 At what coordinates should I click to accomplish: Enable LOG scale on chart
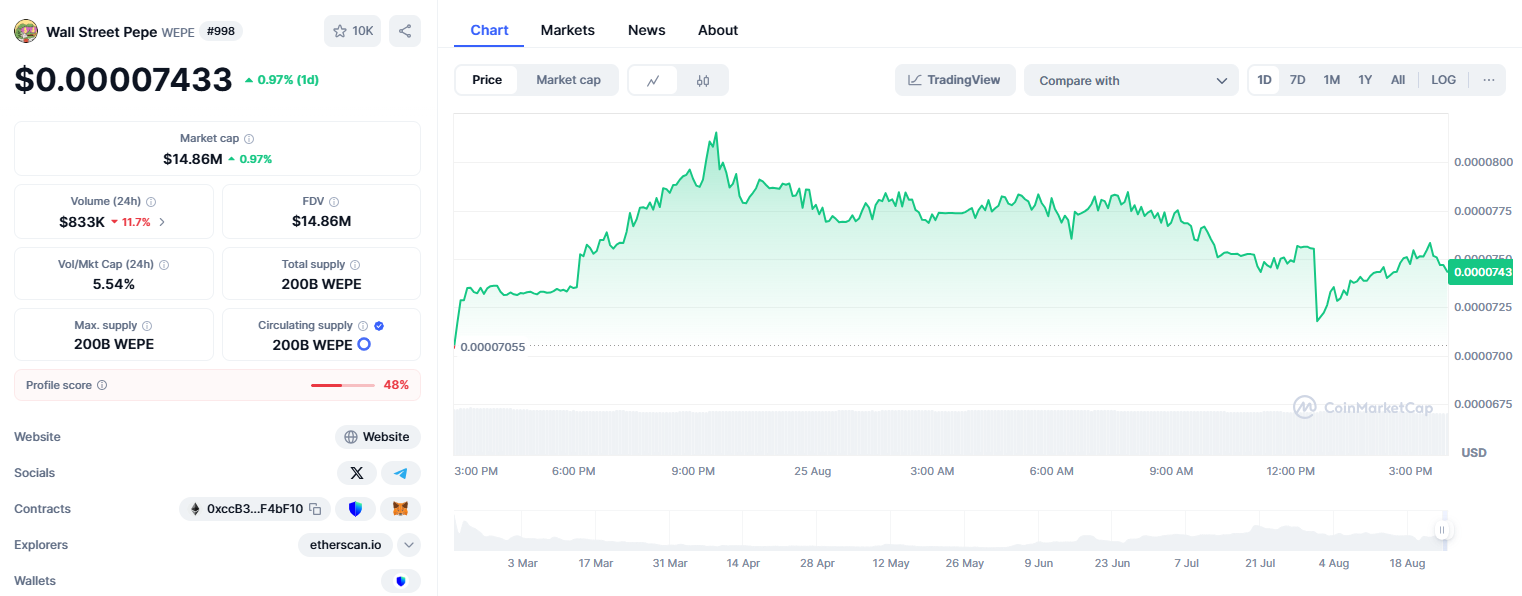click(1443, 80)
